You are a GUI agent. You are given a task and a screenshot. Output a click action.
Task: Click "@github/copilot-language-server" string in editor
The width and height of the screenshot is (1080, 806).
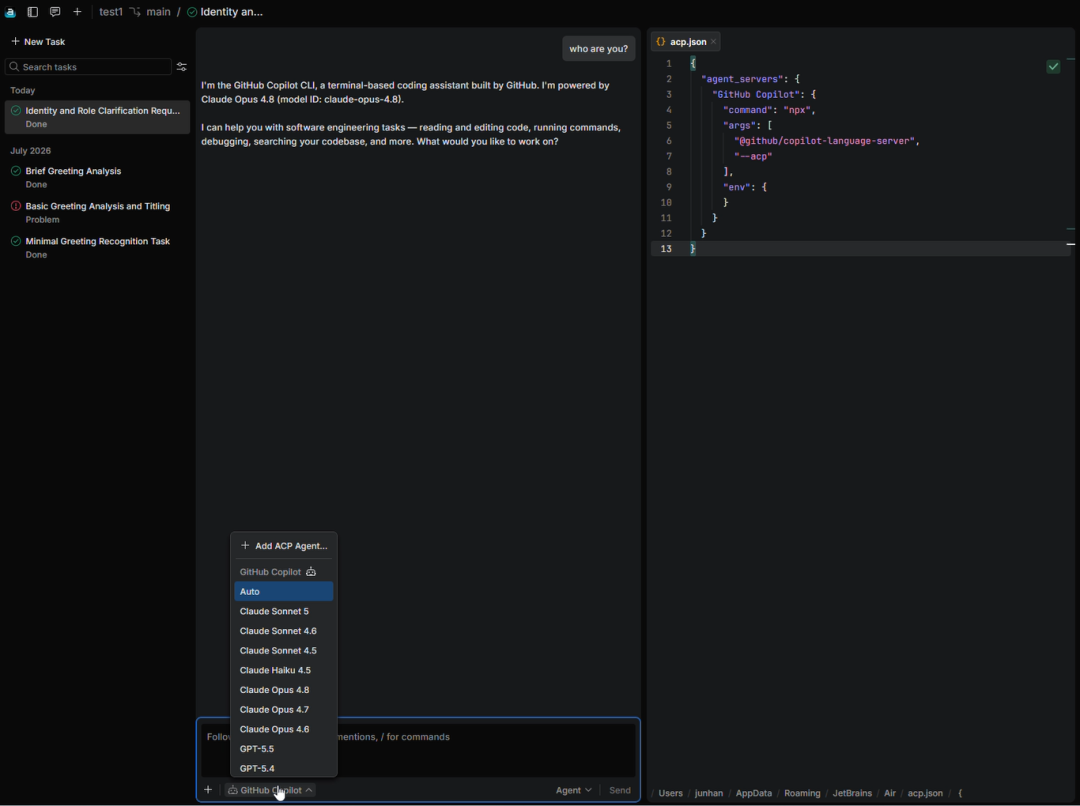point(824,141)
